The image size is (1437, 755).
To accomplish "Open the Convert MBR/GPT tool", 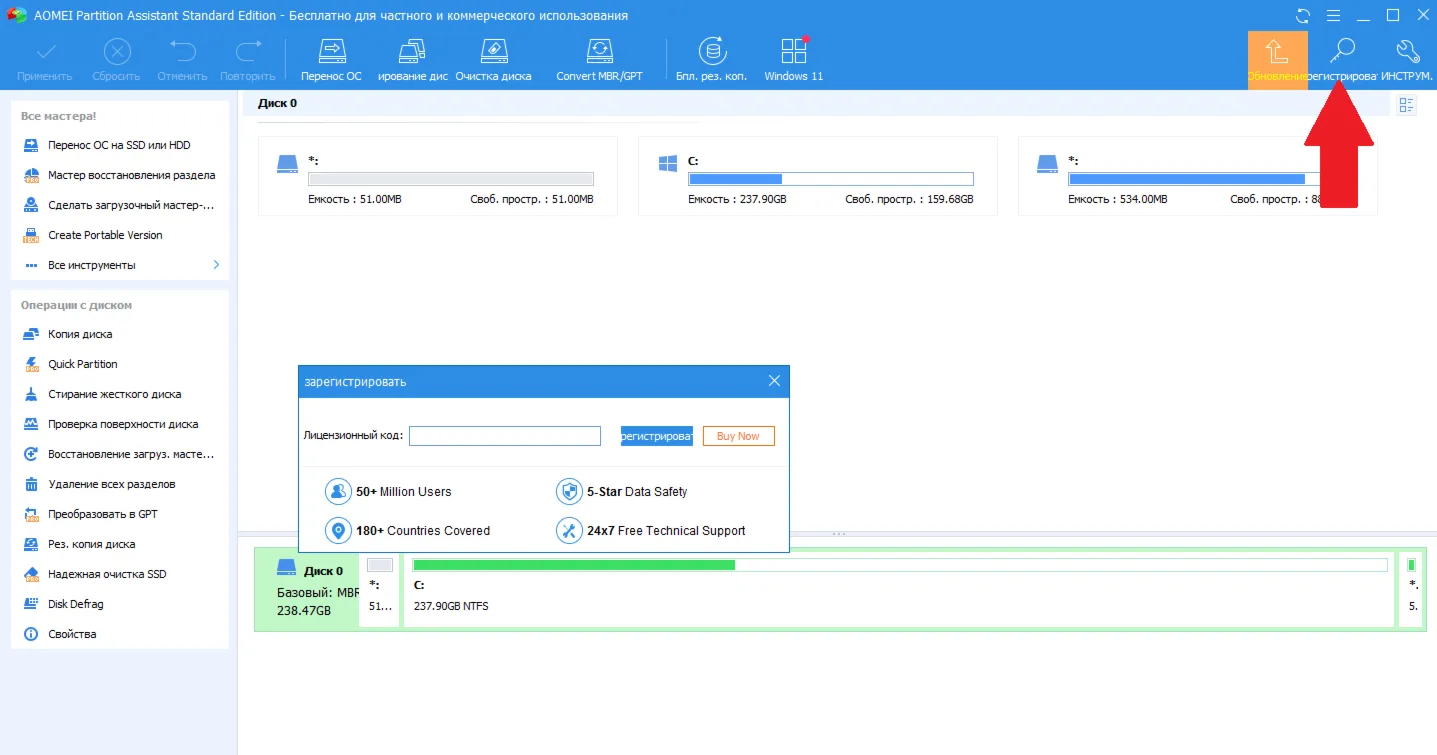I will [599, 60].
